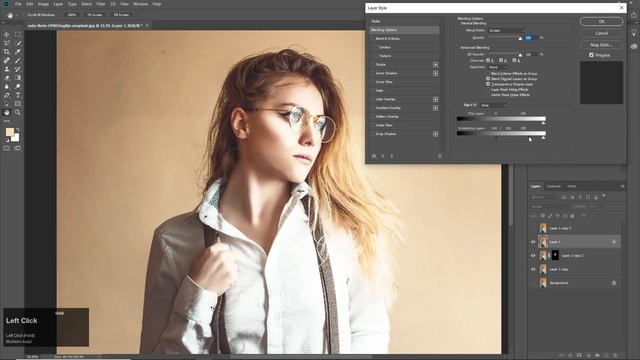
Task: Switch to the Paths tab
Action: point(572,186)
